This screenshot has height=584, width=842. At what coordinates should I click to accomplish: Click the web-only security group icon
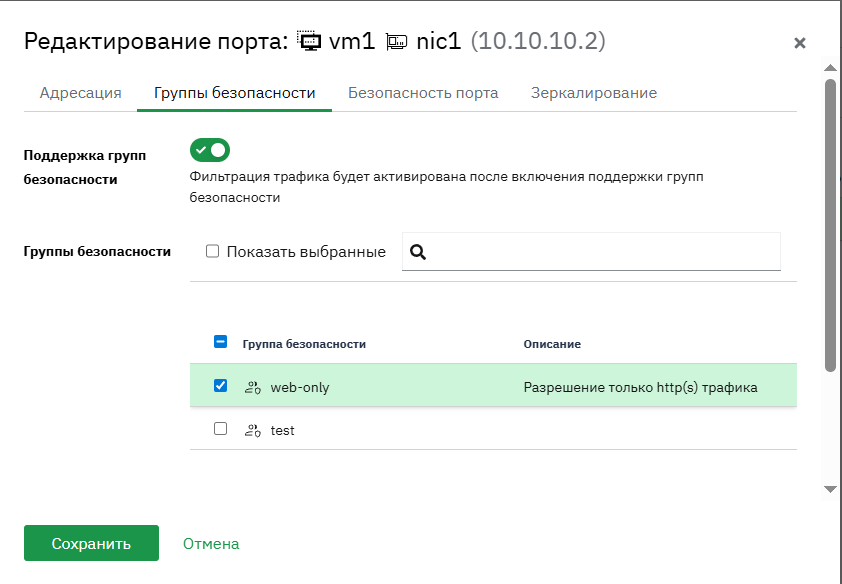pos(252,387)
